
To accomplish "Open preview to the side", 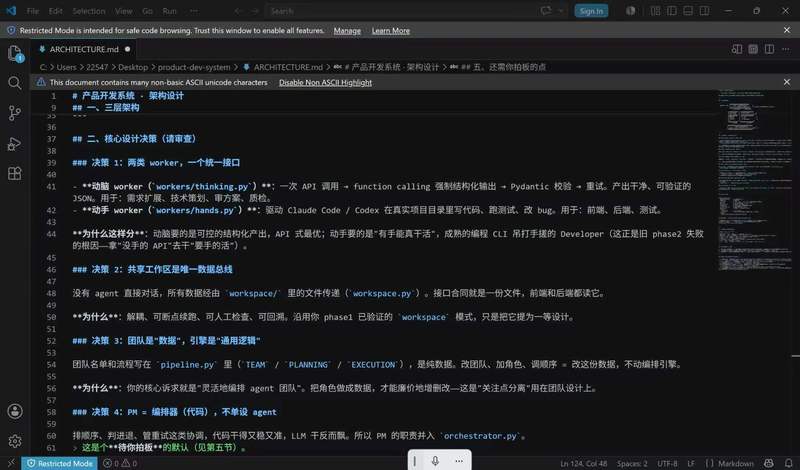I will click(737, 49).
